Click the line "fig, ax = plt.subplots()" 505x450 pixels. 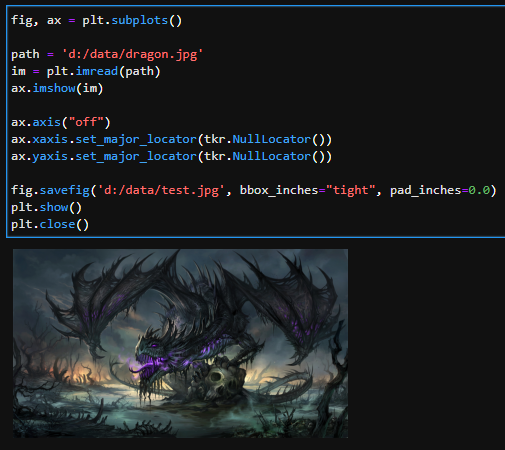click(96, 21)
